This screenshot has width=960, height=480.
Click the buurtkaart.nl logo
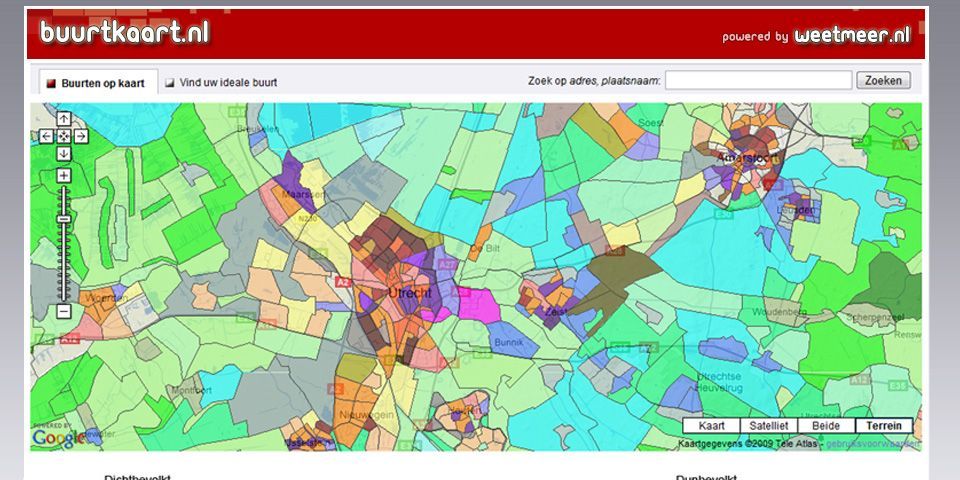[x=125, y=32]
